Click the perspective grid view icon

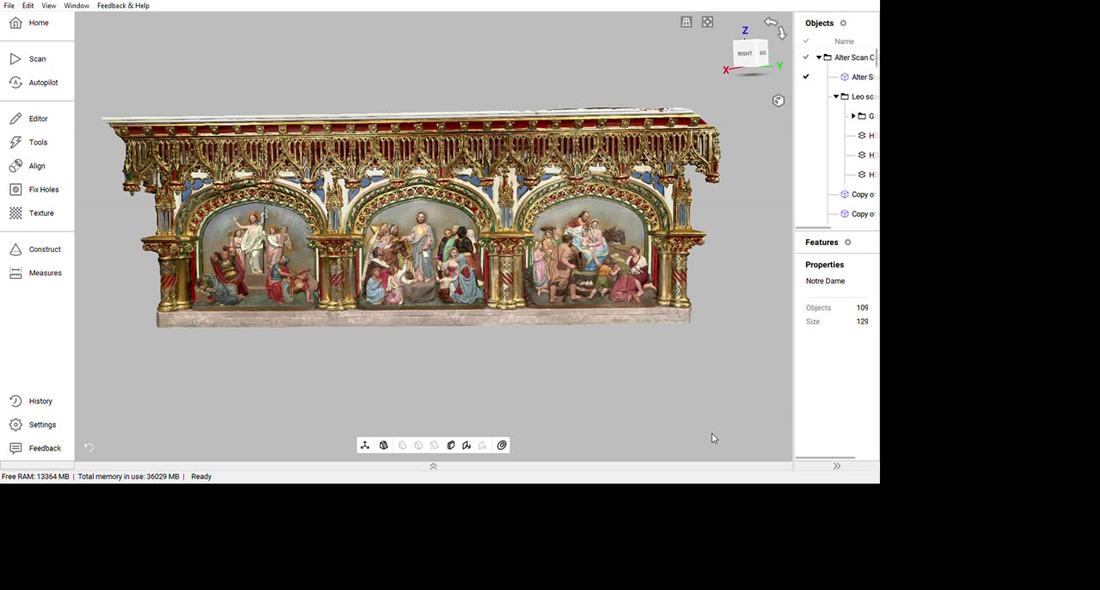point(686,22)
